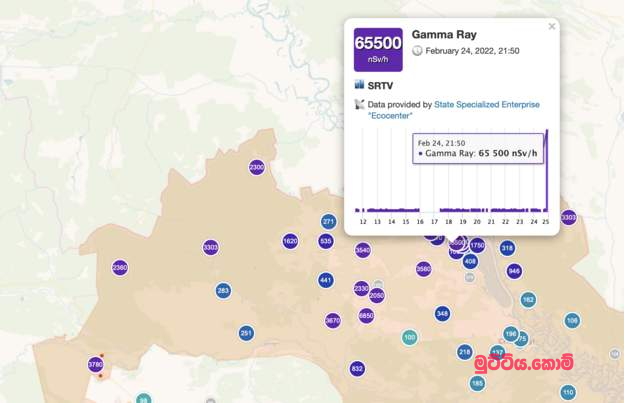624x403 pixels.
Task: Select the teal 100 sensor marker
Action: (409, 338)
